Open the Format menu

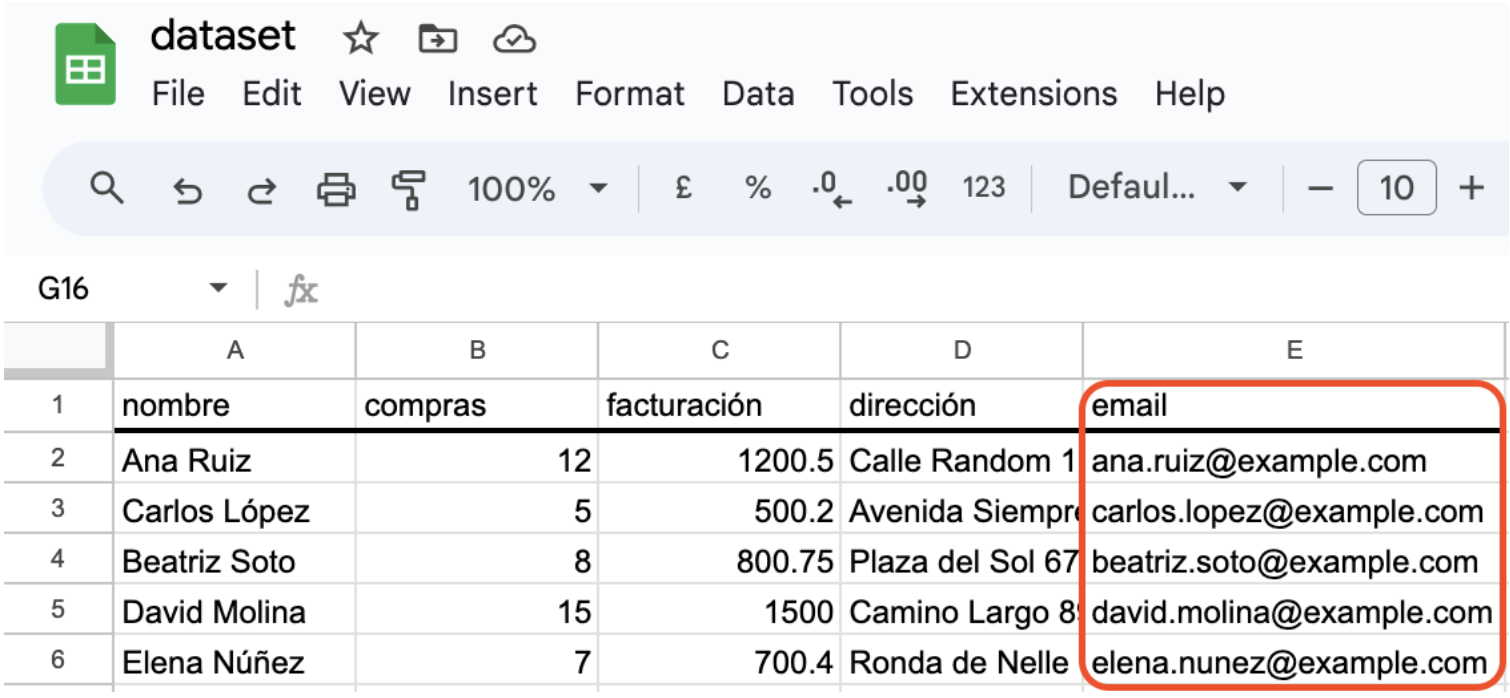point(630,94)
